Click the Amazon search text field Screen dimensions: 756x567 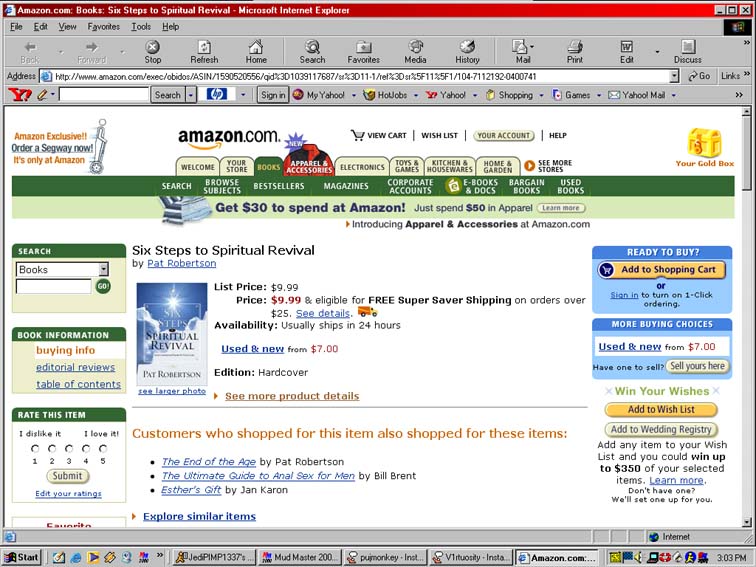click(x=53, y=286)
